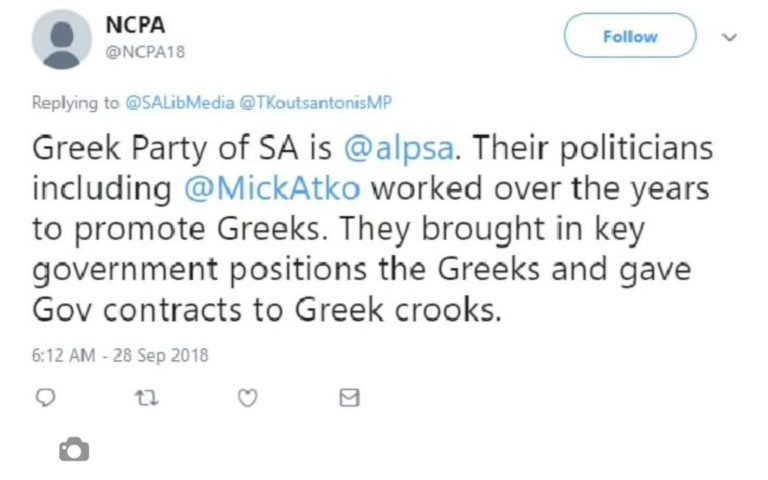Click the 'Replying to' label

pyautogui.click(x=75, y=103)
